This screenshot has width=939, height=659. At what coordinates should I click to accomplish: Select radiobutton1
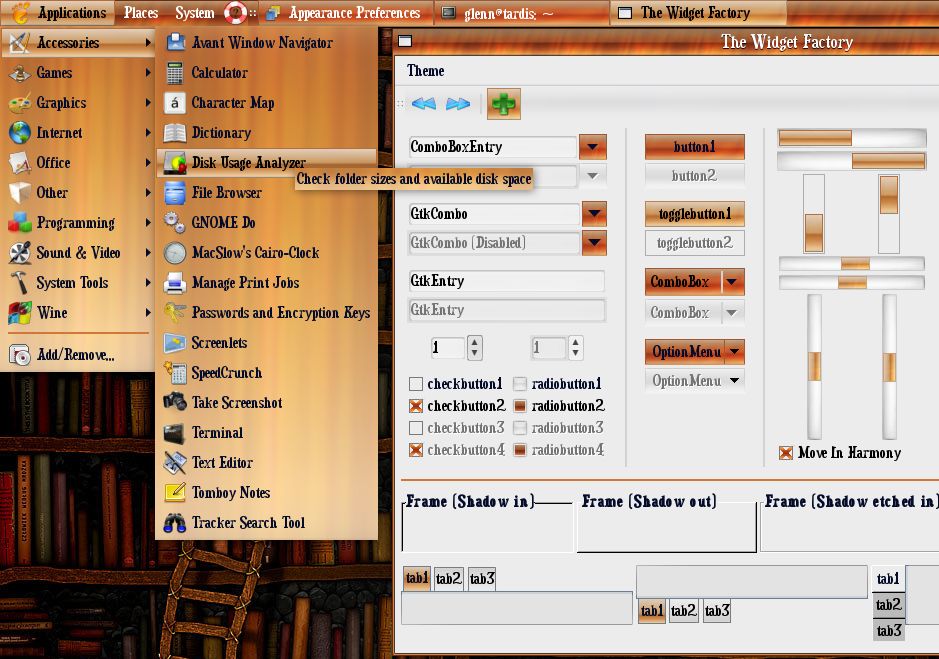(x=520, y=383)
